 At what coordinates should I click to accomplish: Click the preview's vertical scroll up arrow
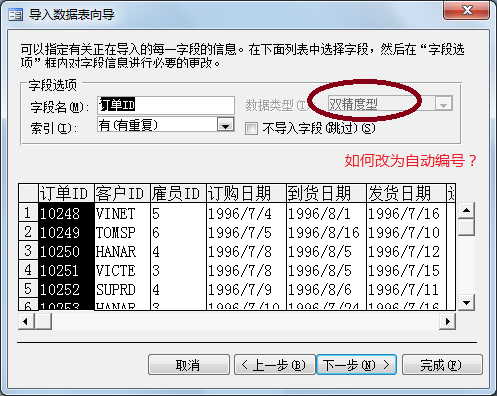(466, 210)
